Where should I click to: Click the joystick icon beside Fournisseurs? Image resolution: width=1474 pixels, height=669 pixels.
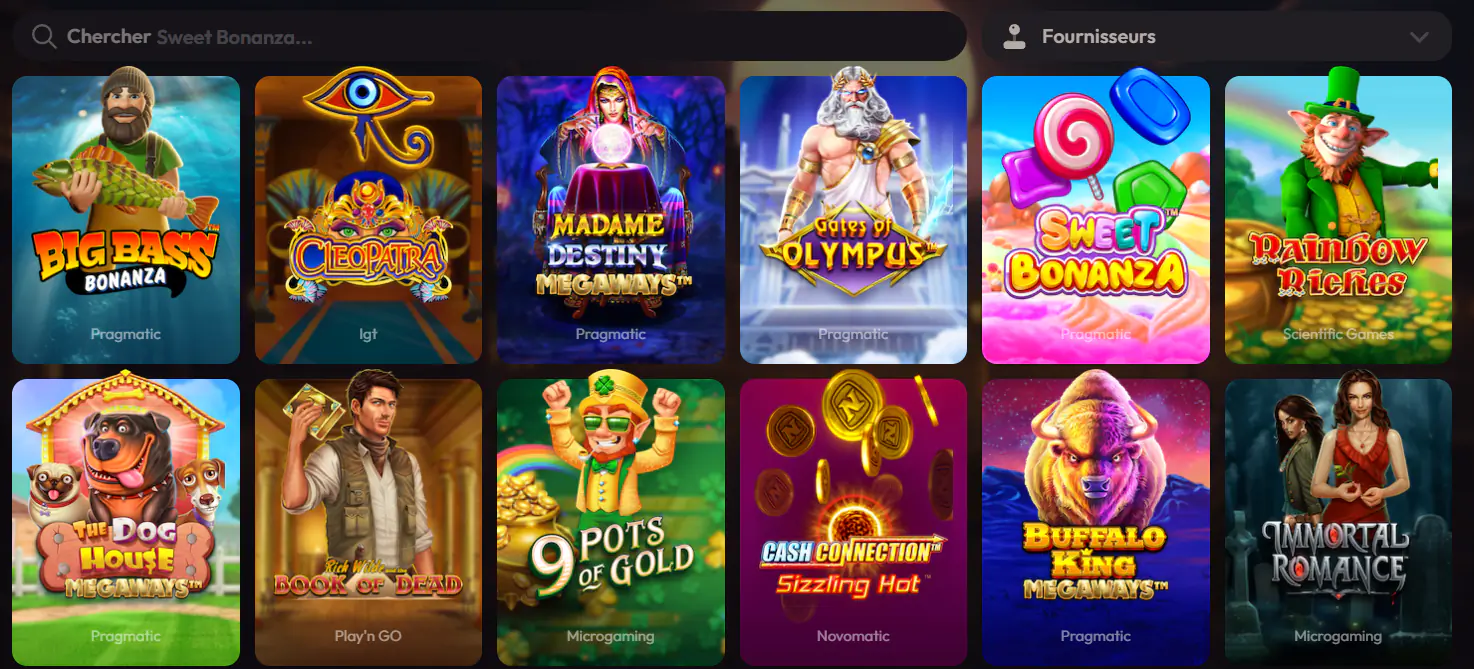(x=1014, y=37)
